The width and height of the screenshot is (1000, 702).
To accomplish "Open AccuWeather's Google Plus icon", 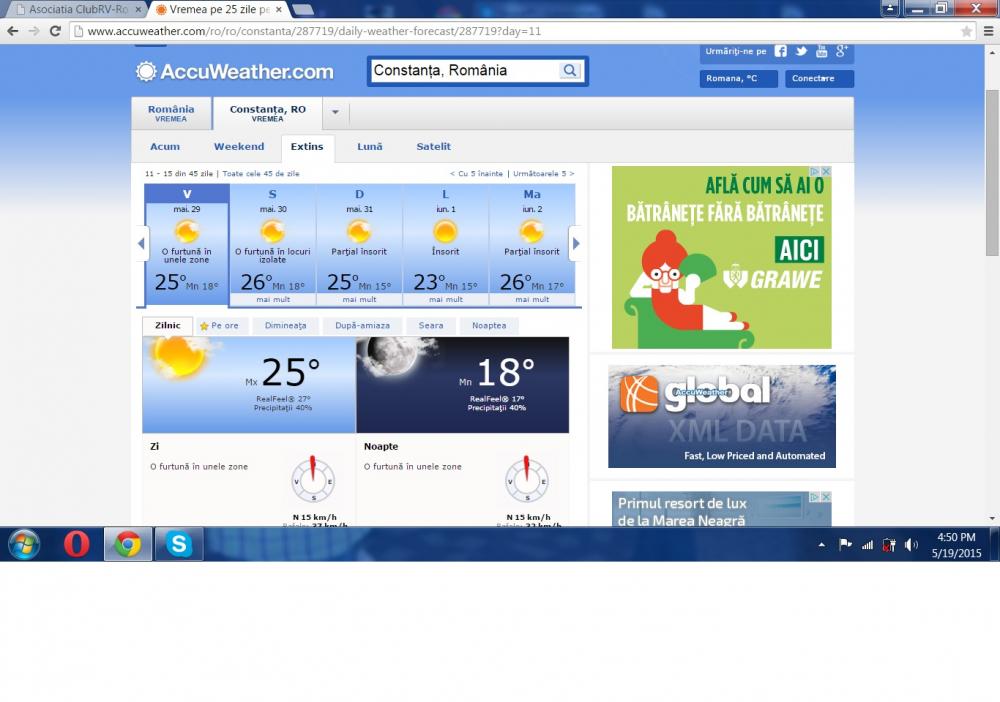I will tap(842, 51).
